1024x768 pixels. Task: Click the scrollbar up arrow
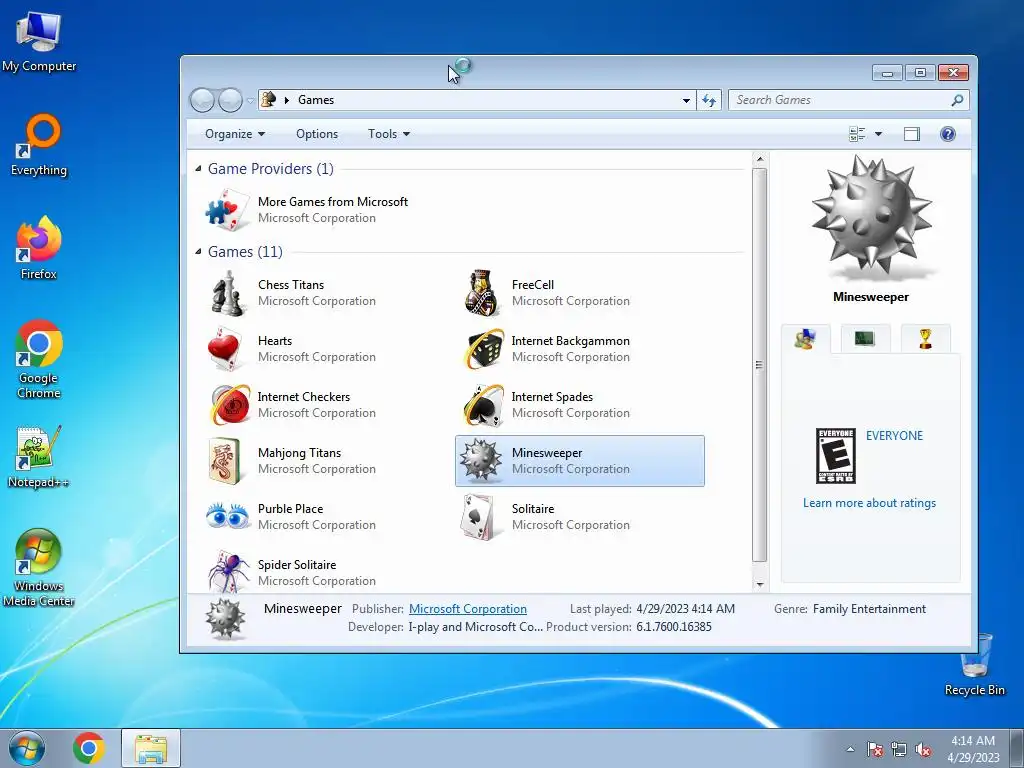760,159
